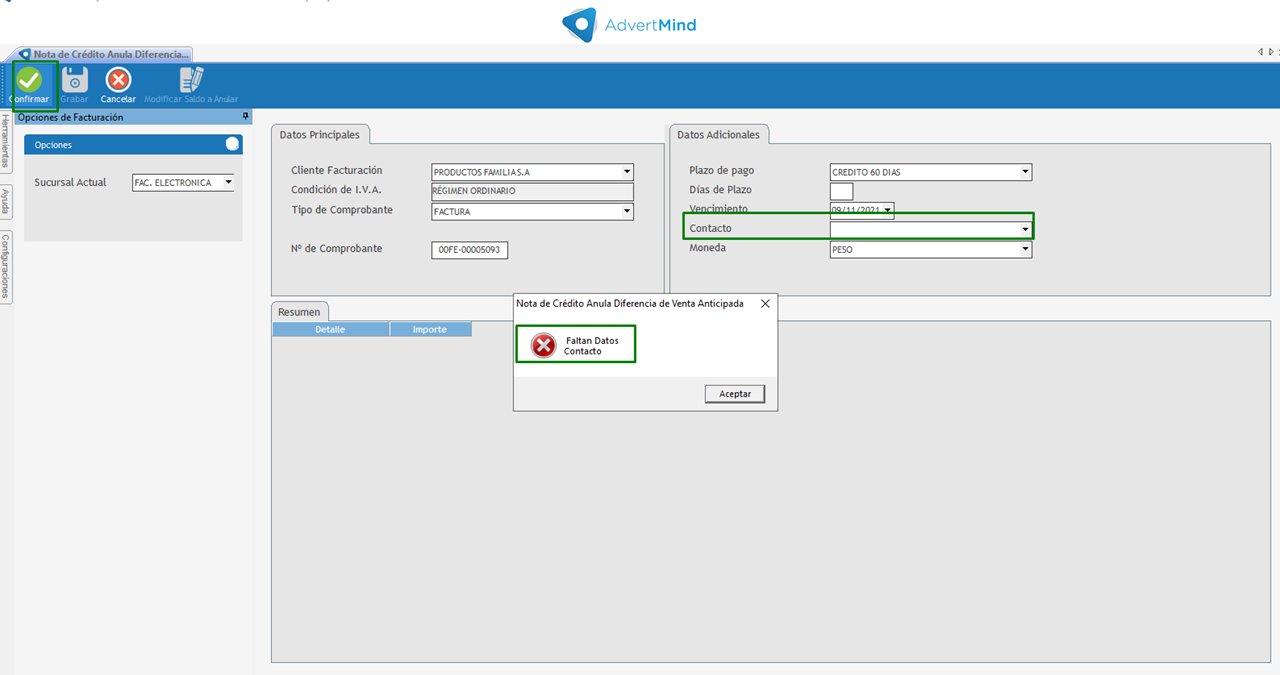Switch to the Datos Adicionales tab
This screenshot has width=1280, height=675.
[718, 135]
